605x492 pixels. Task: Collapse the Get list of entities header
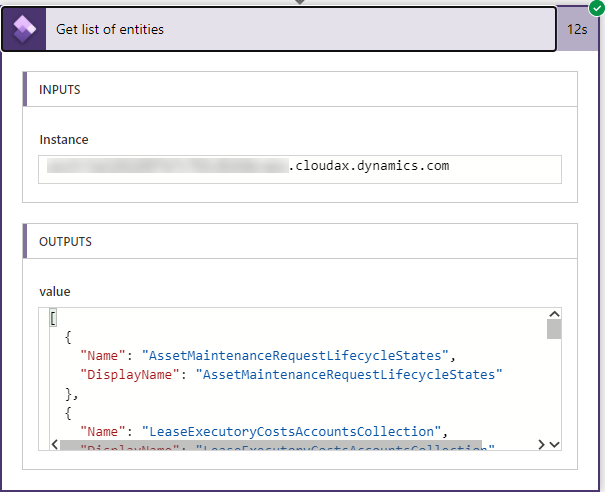pos(279,29)
